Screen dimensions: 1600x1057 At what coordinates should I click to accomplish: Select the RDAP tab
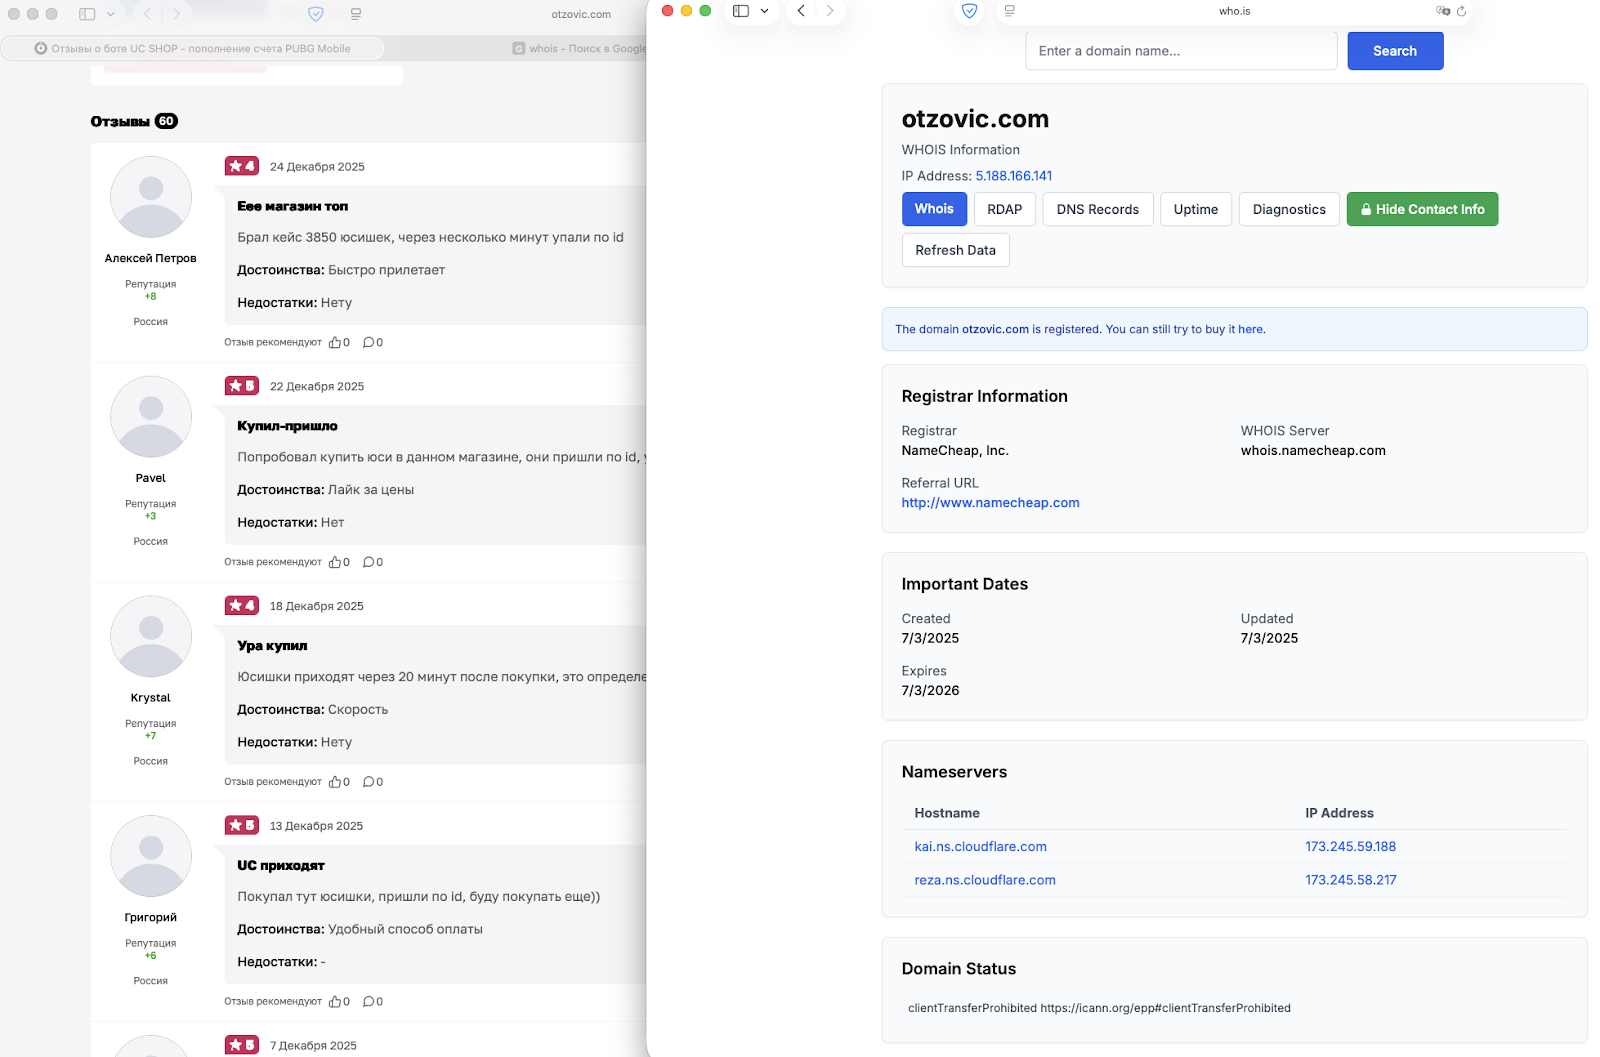tap(1004, 209)
